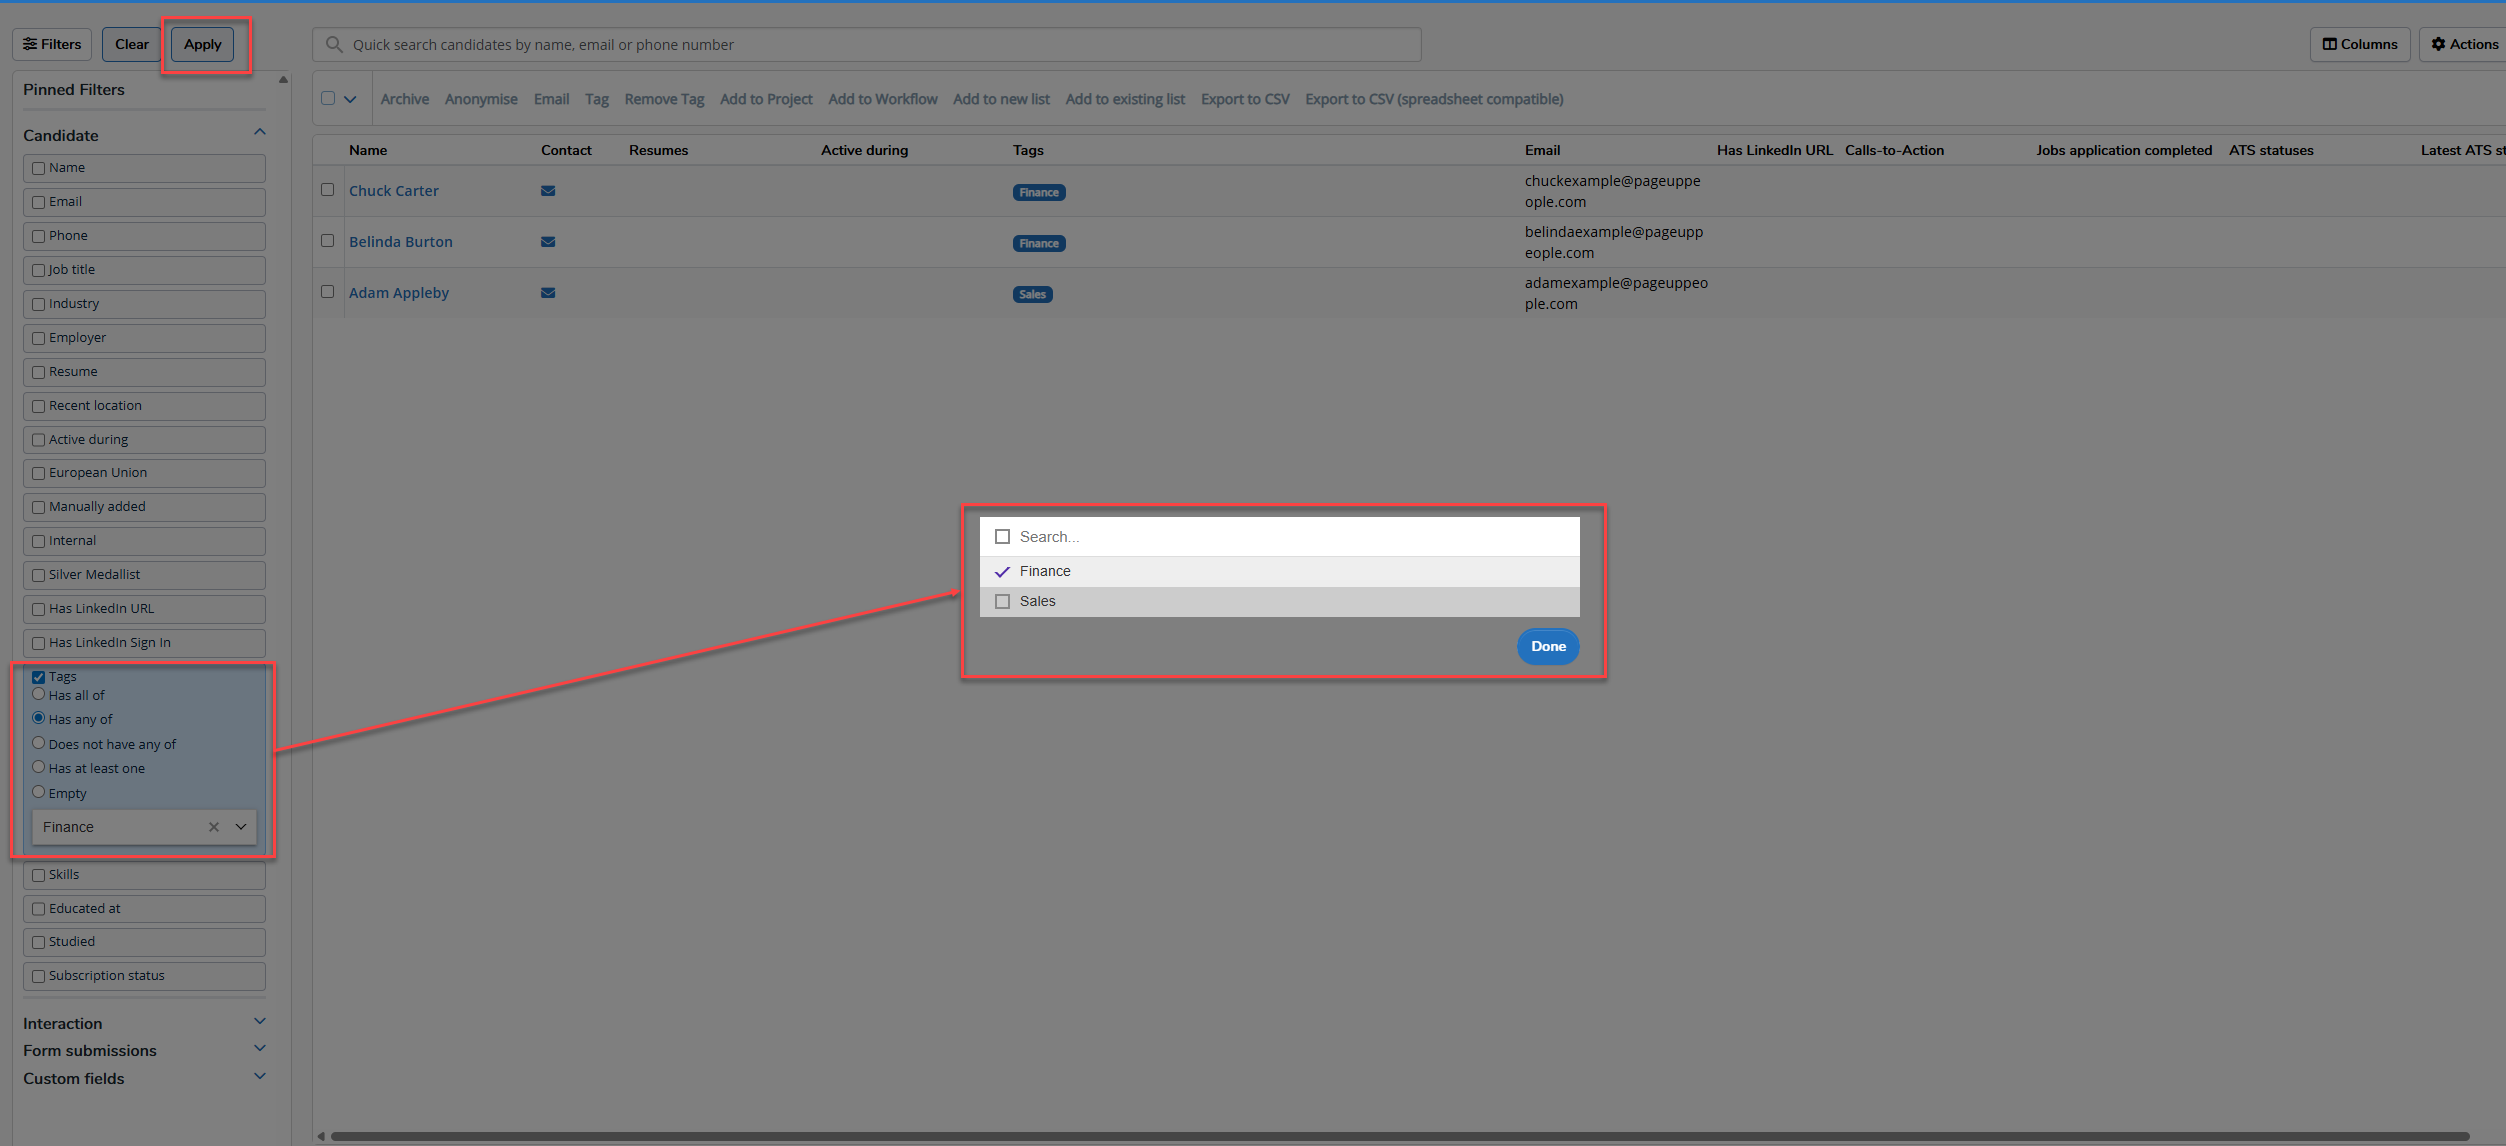Tick the Name filter checkbox
This screenshot has height=1146, width=2506.
(x=39, y=168)
